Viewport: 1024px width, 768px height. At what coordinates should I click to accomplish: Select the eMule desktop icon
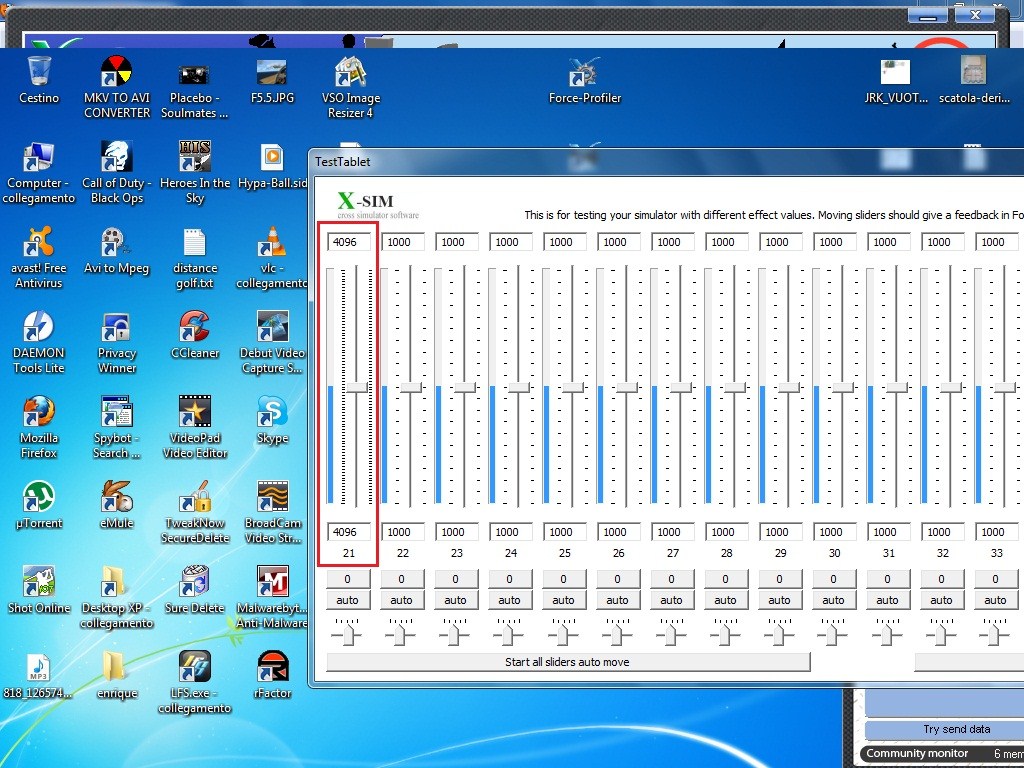click(116, 497)
